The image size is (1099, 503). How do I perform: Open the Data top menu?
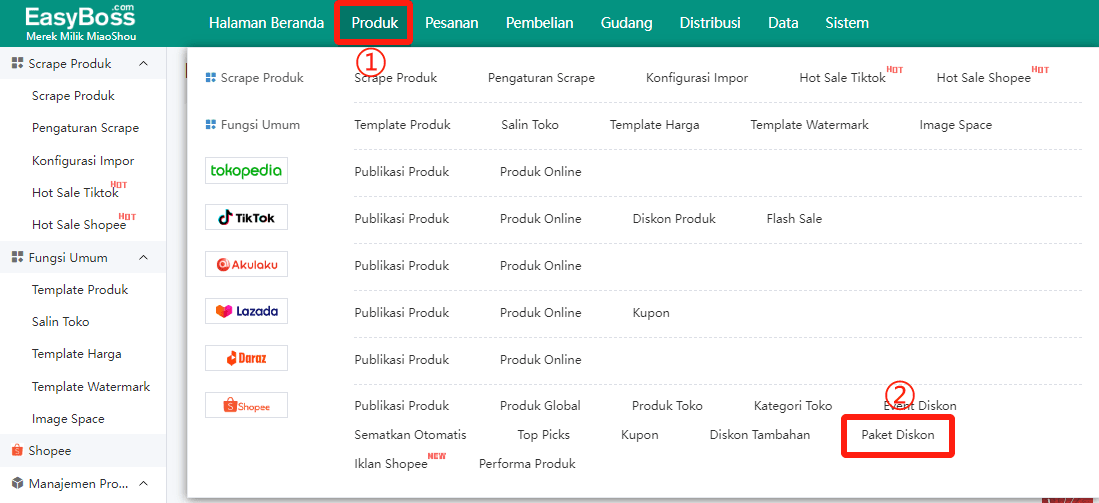click(783, 23)
